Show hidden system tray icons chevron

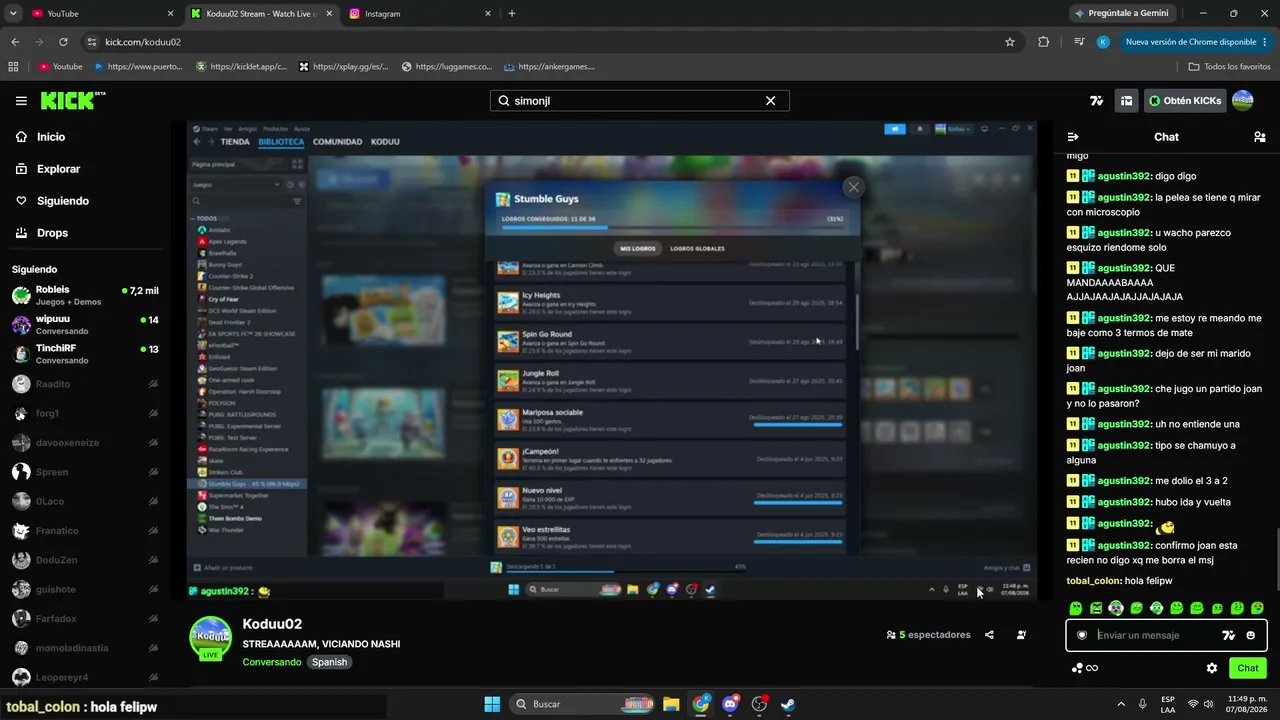[x=1120, y=704]
